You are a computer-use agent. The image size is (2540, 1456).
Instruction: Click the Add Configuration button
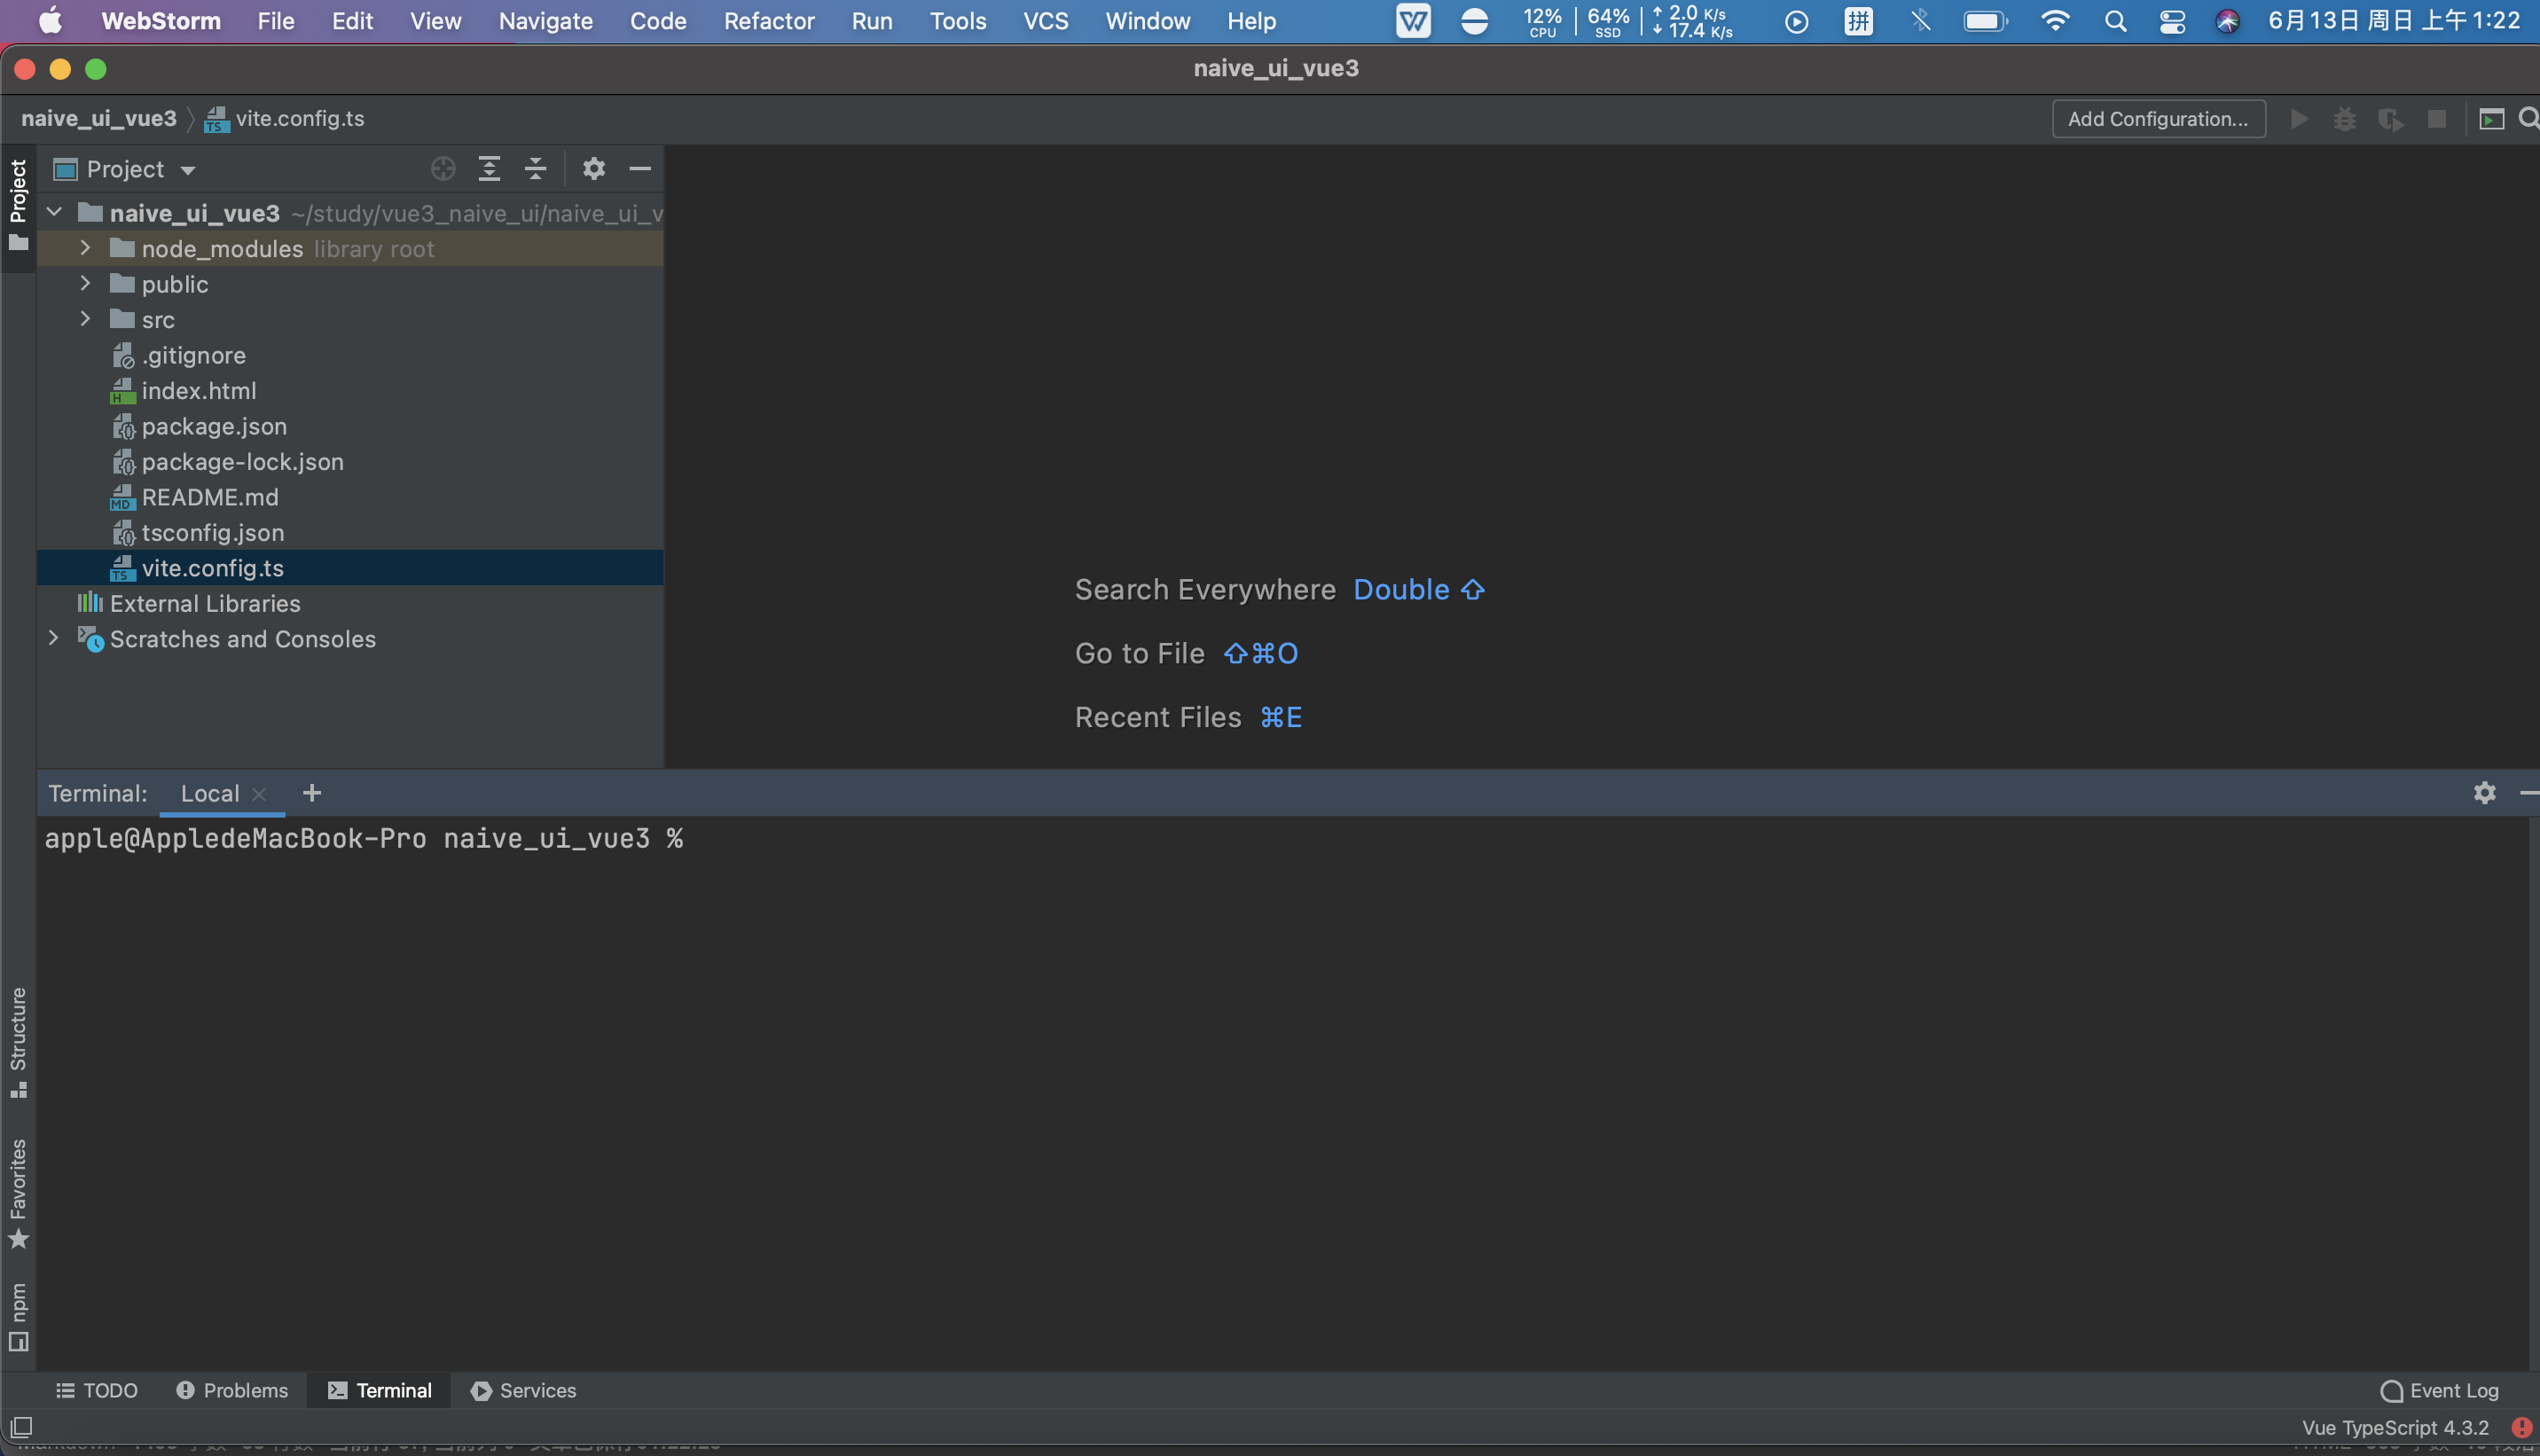coord(2158,119)
